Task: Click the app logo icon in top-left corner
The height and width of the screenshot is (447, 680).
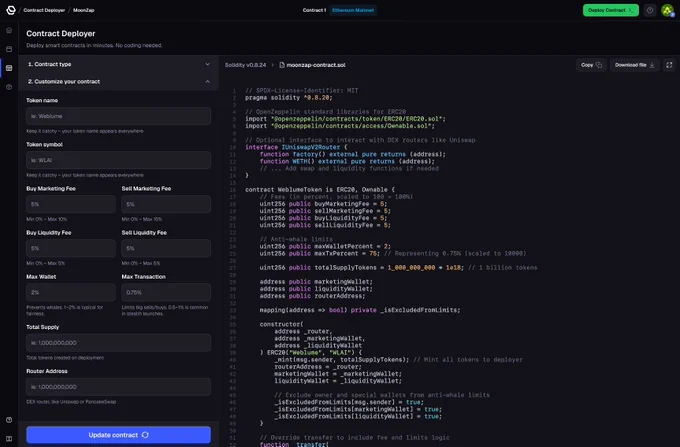Action: (11, 10)
